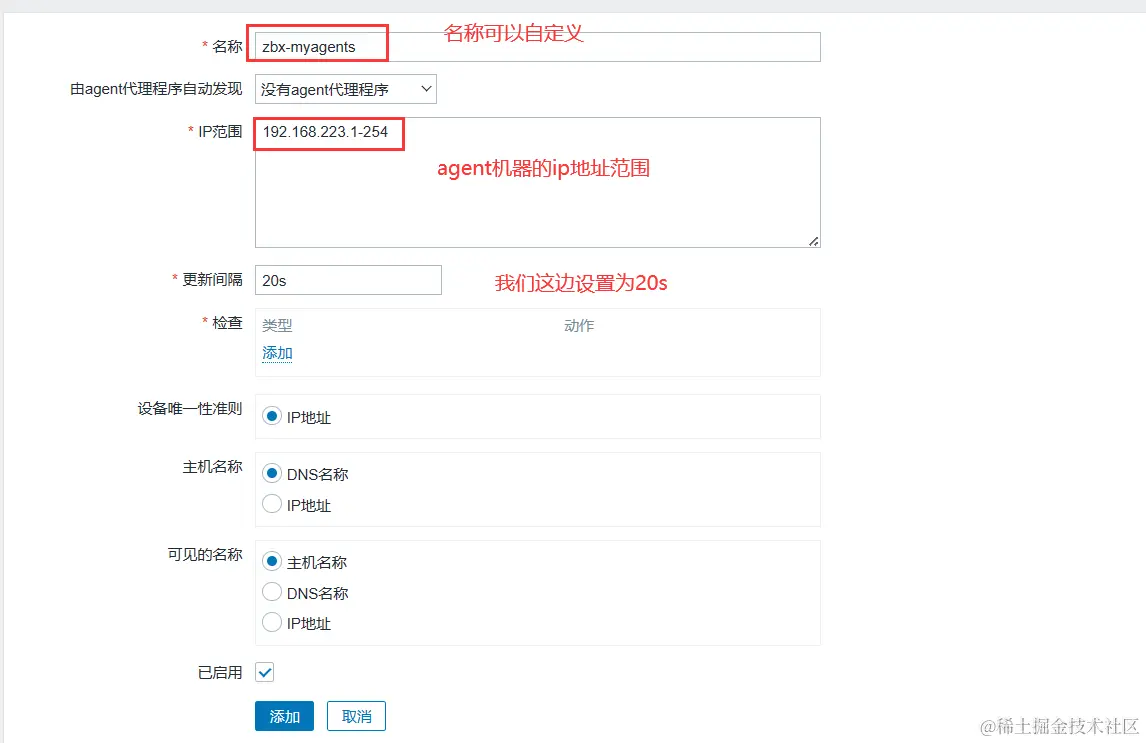Click the 类型 column header in 检查
Viewport: 1146px width, 743px height.
(277, 326)
